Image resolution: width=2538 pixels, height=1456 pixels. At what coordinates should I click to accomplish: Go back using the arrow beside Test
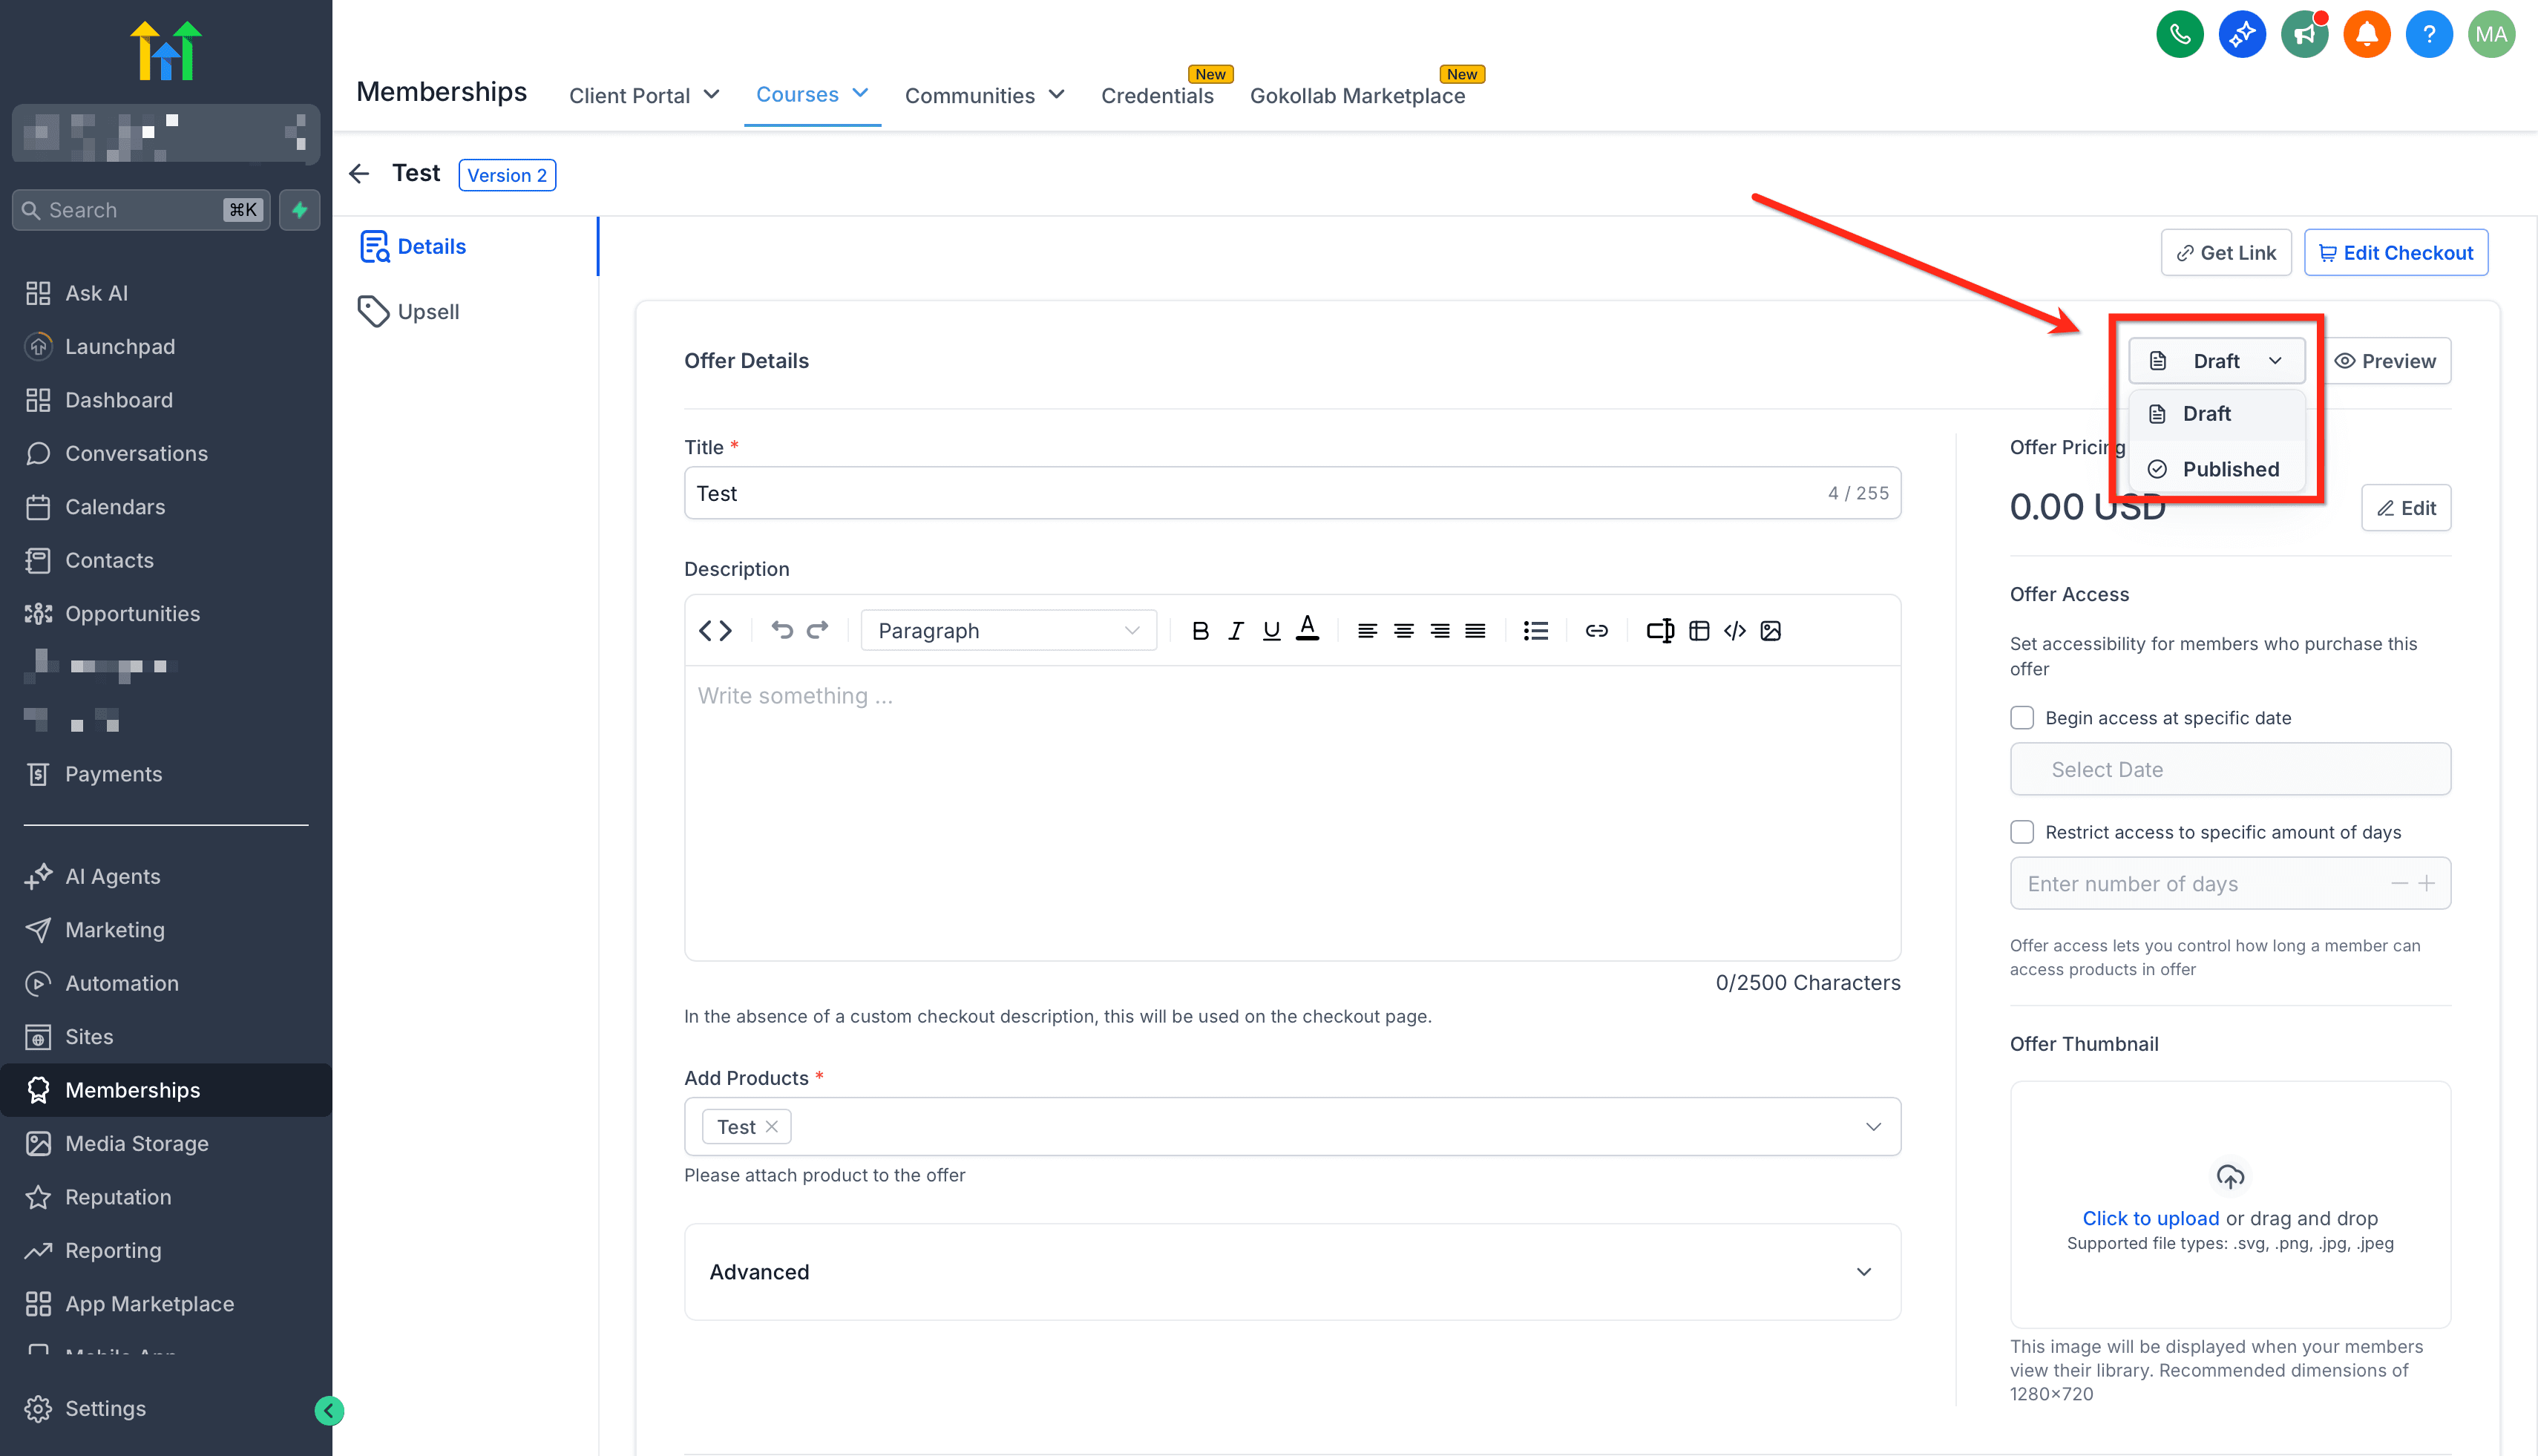point(359,174)
